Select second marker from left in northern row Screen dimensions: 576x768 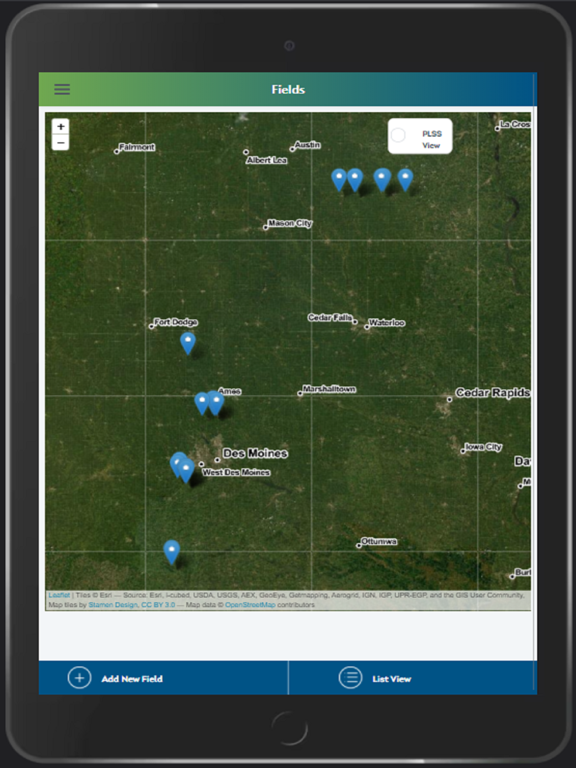[355, 180]
